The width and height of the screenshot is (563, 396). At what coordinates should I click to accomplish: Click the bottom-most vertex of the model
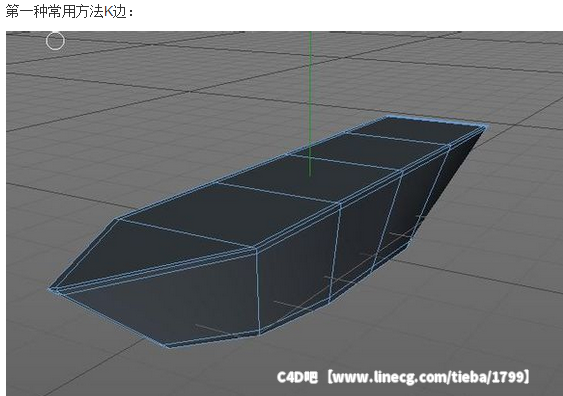pyautogui.click(x=168, y=346)
